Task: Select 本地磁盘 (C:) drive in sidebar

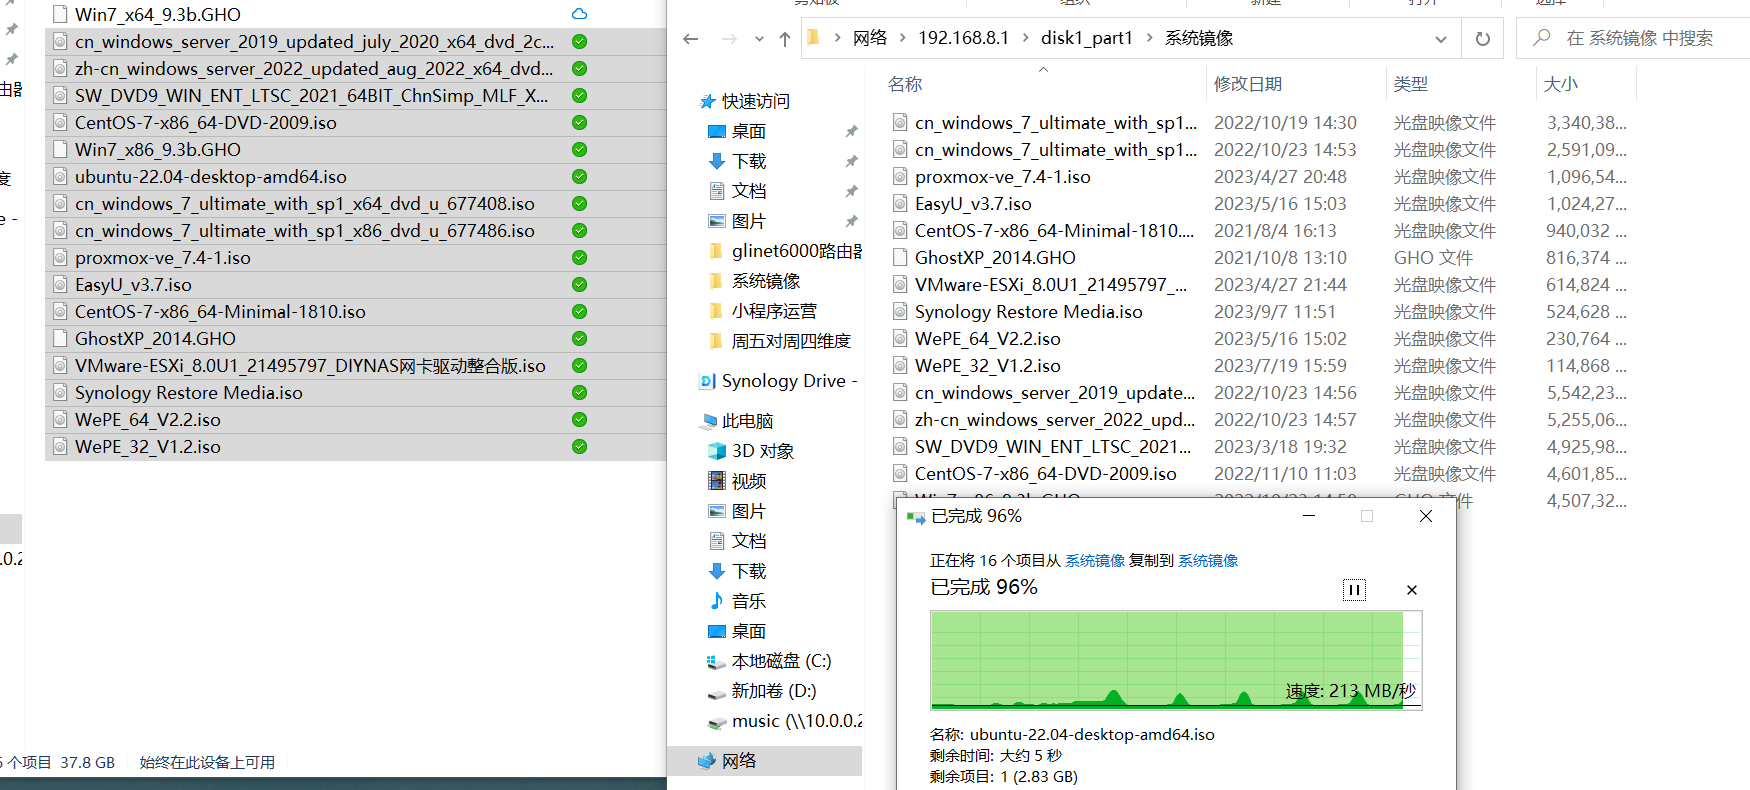Action: coord(780,661)
